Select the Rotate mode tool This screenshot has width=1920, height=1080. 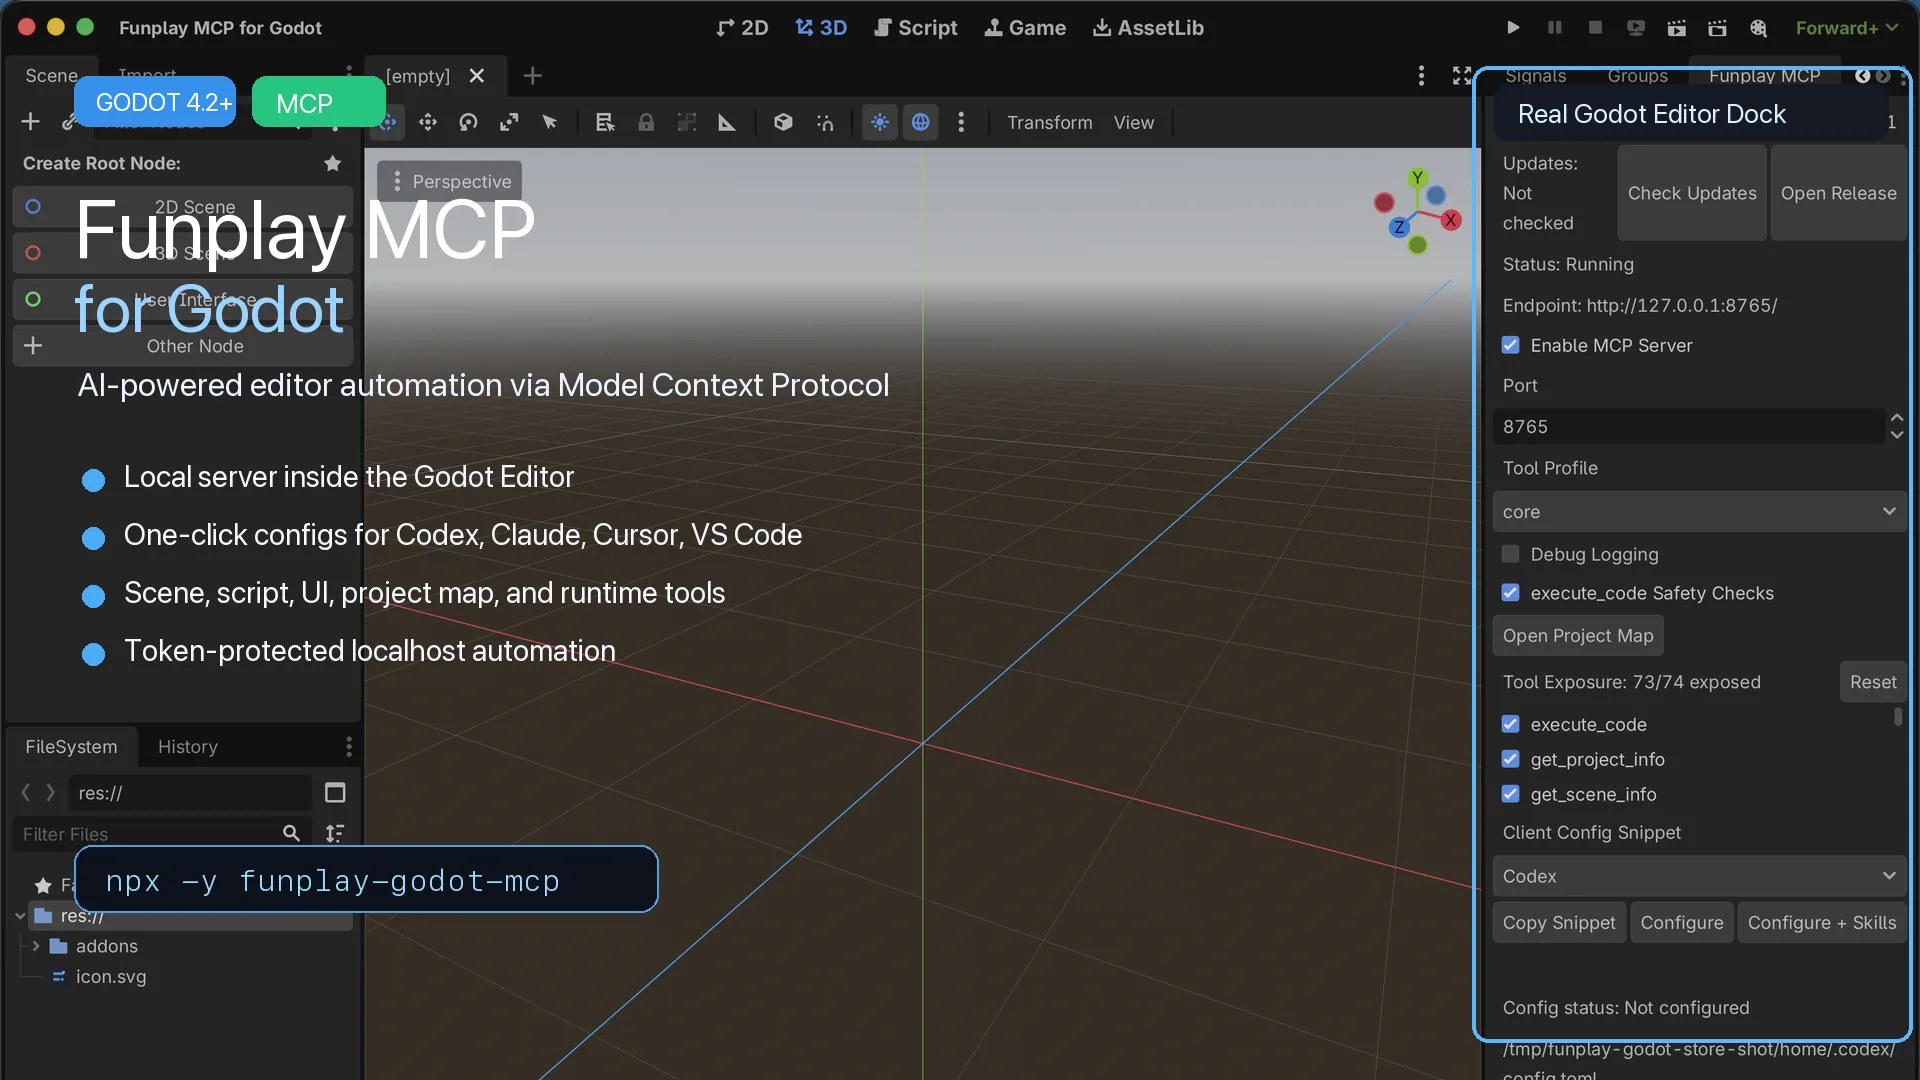click(x=468, y=122)
